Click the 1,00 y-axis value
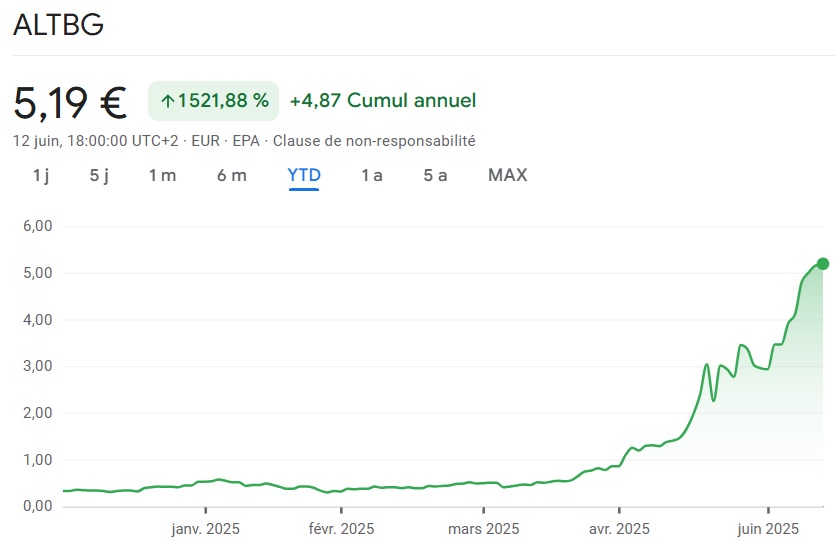 tap(38, 460)
